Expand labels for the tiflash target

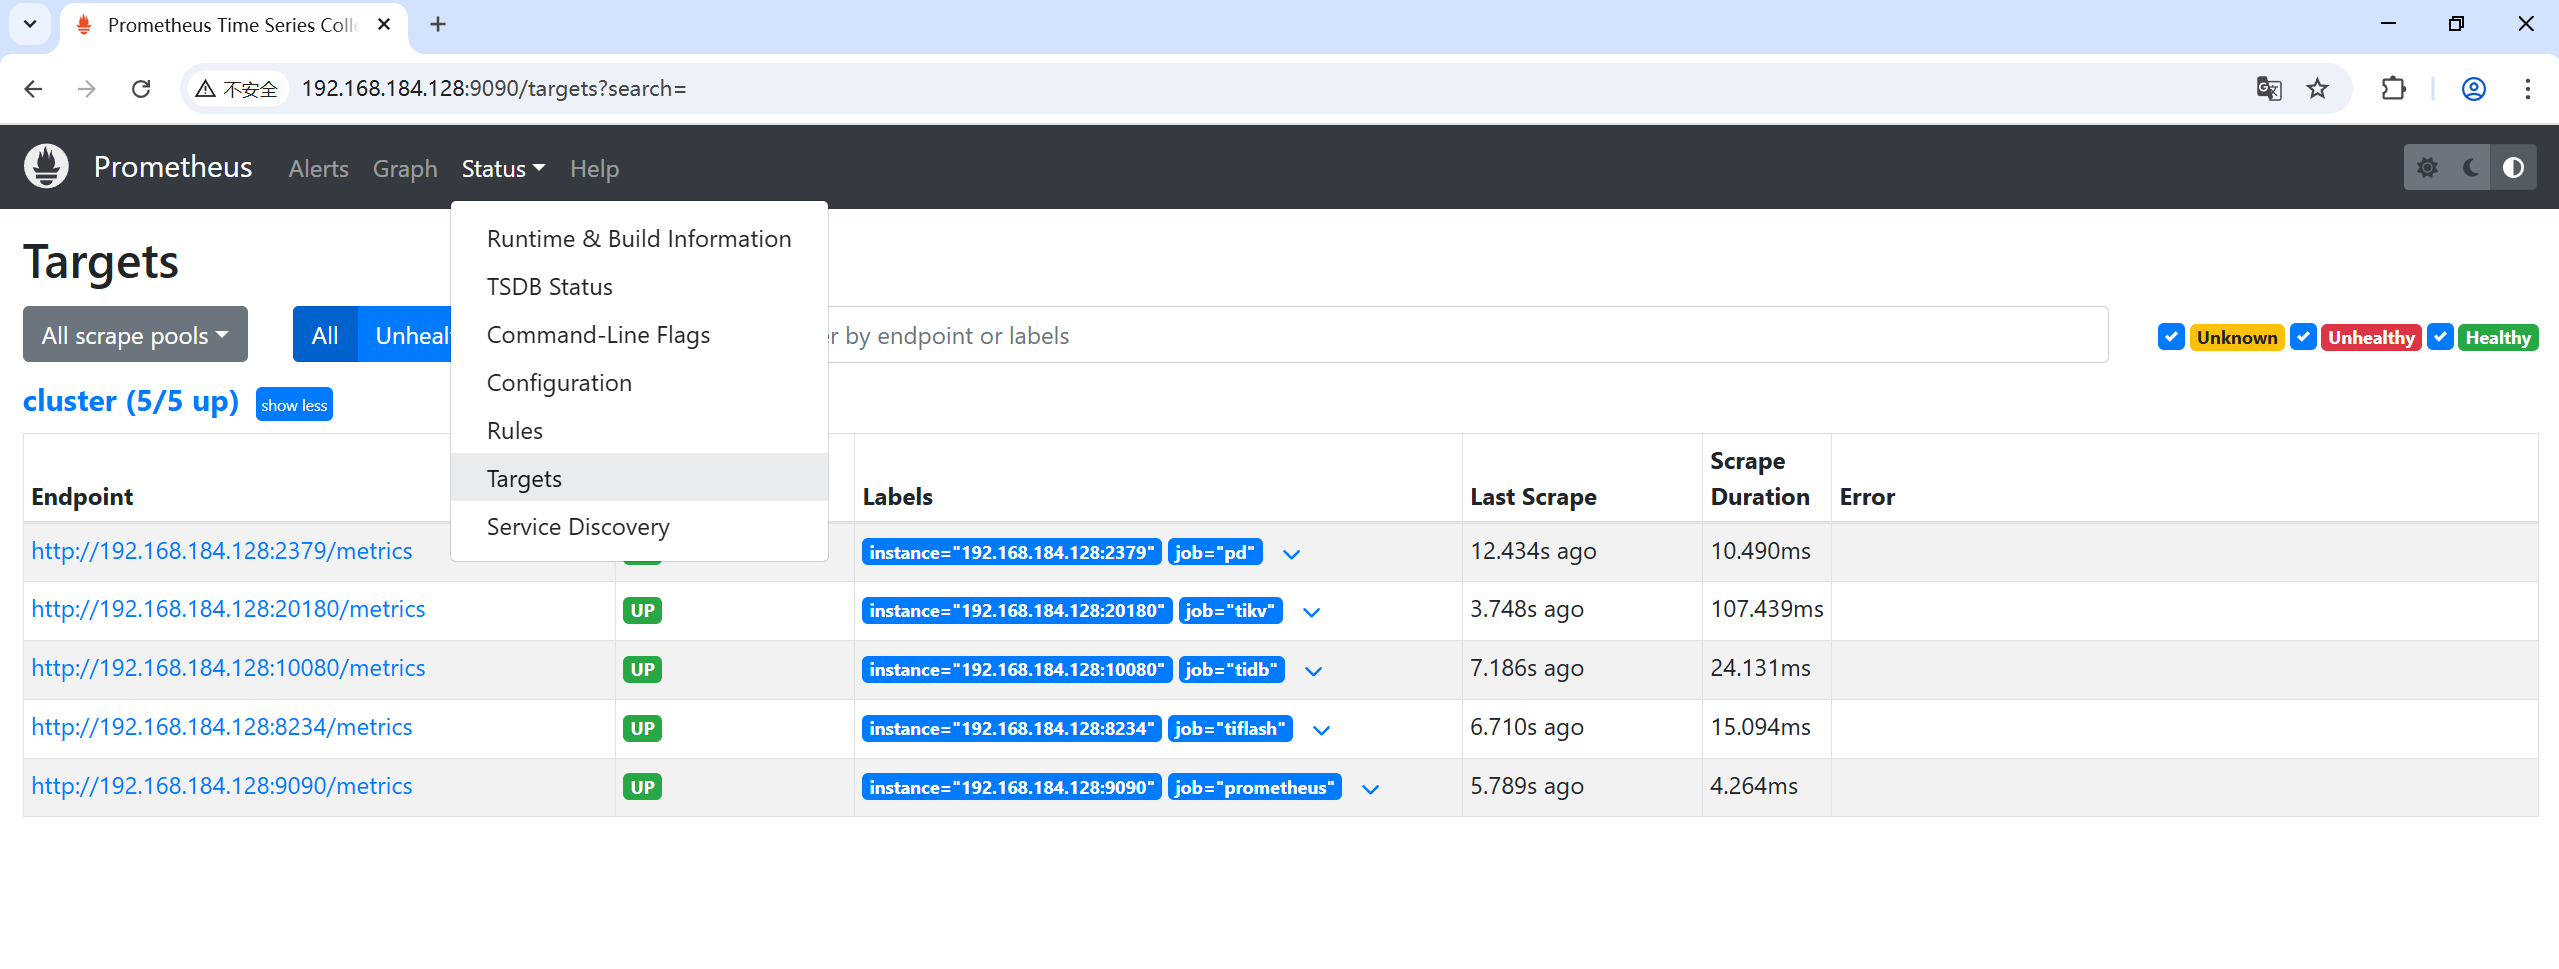pyautogui.click(x=1321, y=730)
